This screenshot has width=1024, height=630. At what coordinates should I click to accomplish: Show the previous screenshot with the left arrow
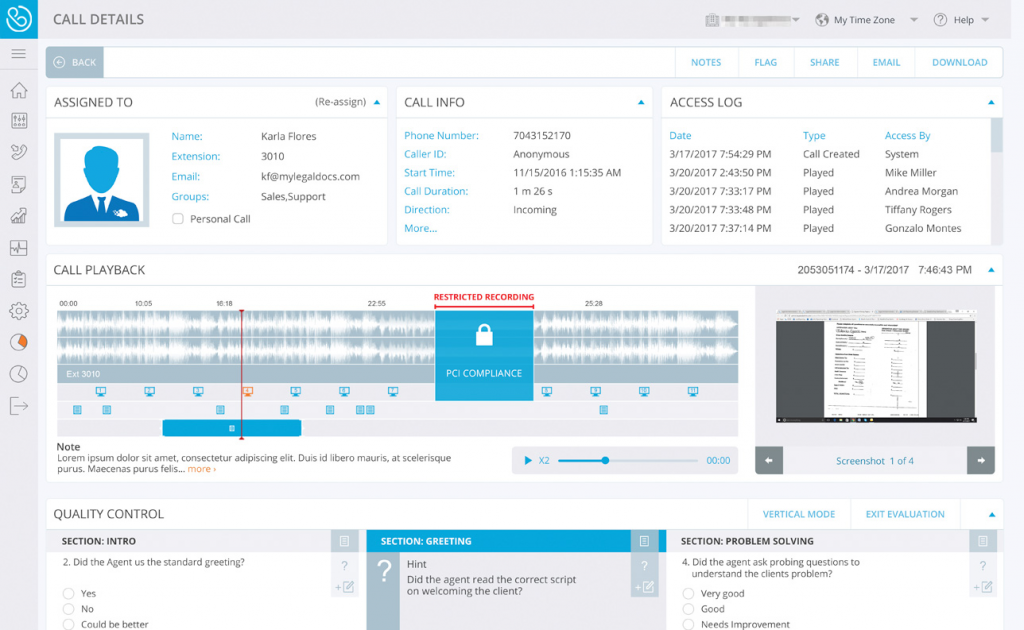769,460
